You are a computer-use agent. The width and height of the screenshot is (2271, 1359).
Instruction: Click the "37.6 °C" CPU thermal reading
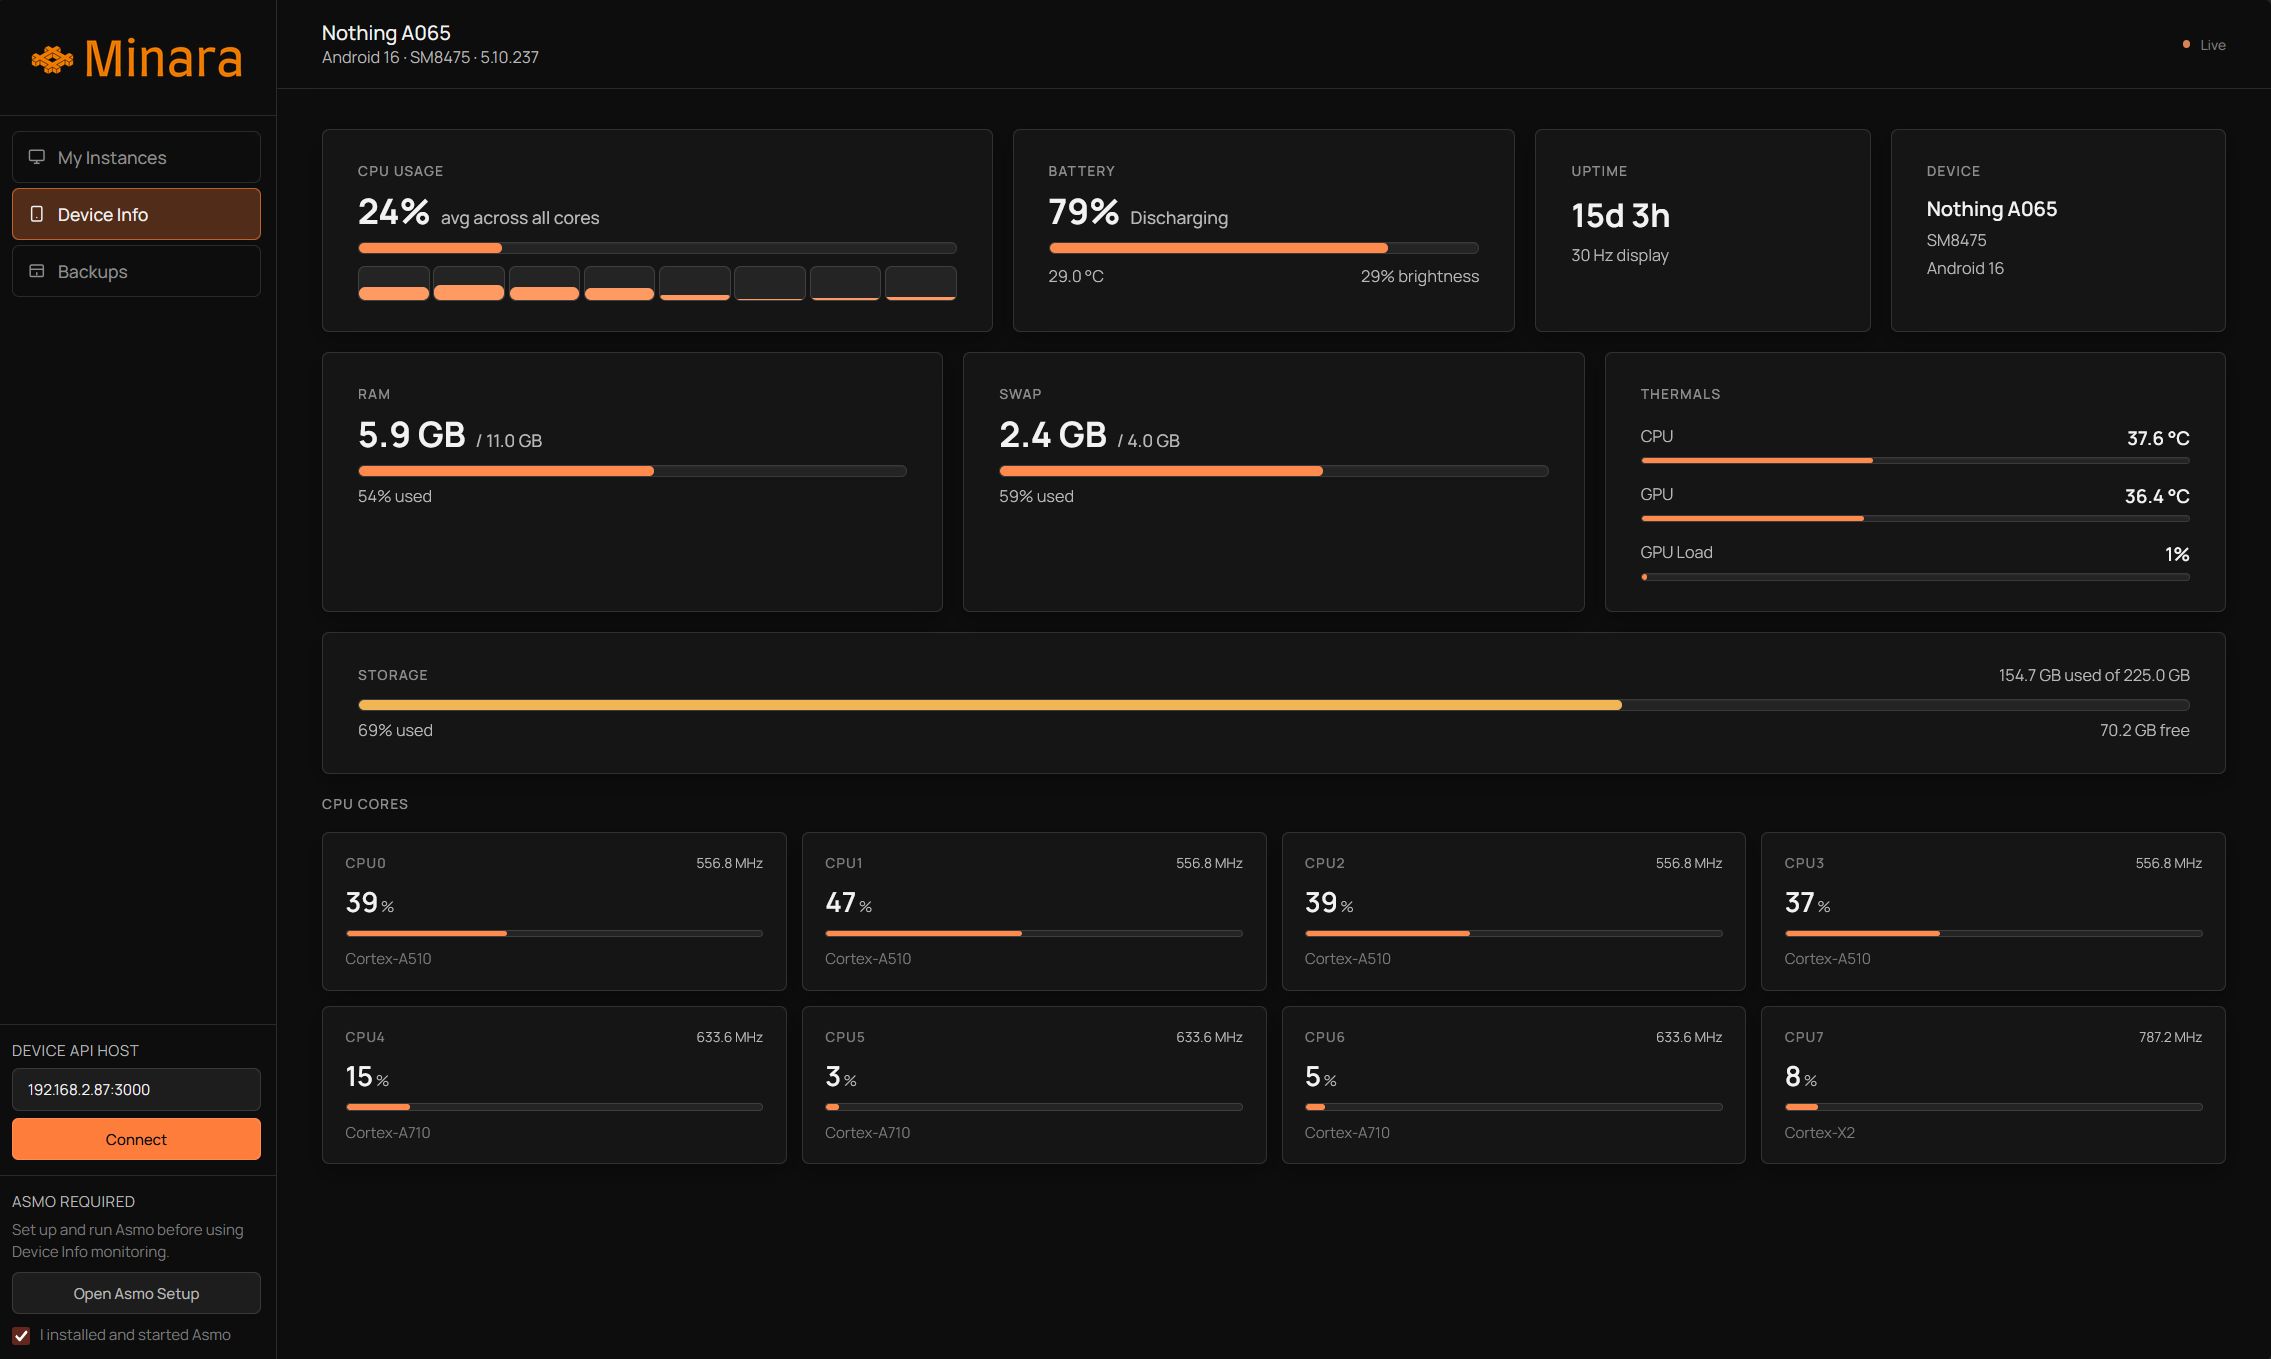pos(2158,438)
